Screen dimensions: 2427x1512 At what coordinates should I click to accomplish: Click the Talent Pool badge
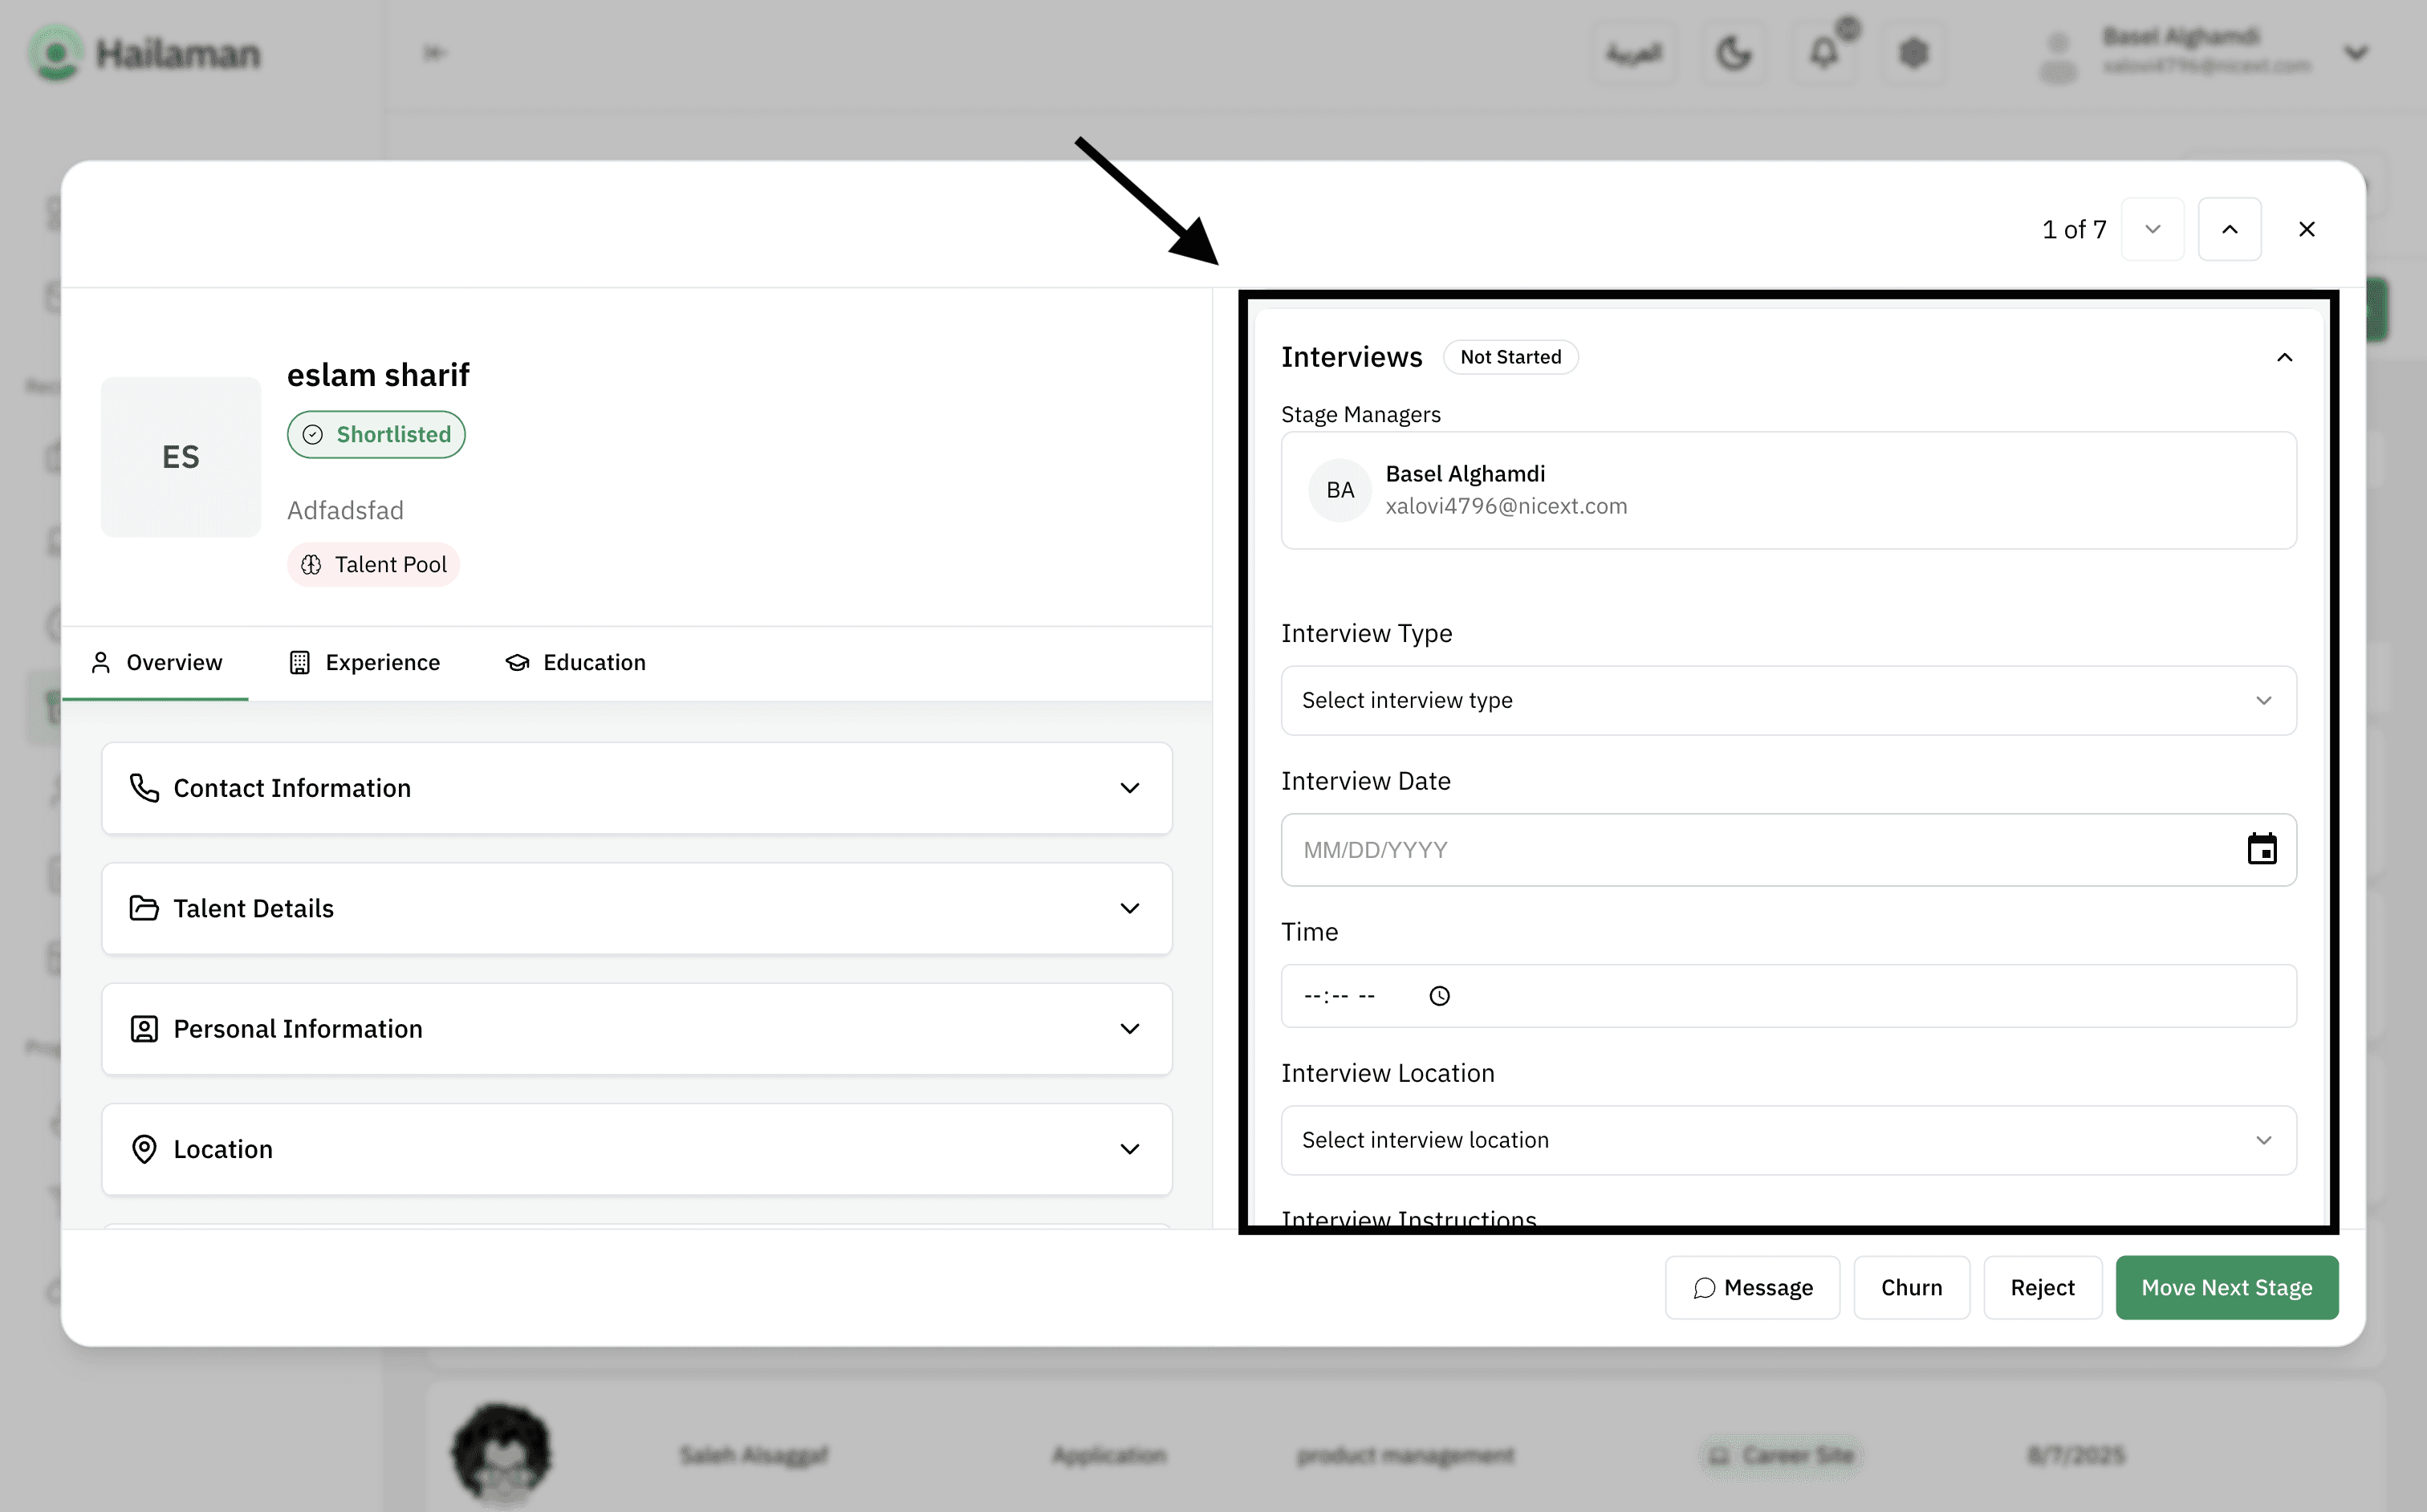tap(373, 564)
